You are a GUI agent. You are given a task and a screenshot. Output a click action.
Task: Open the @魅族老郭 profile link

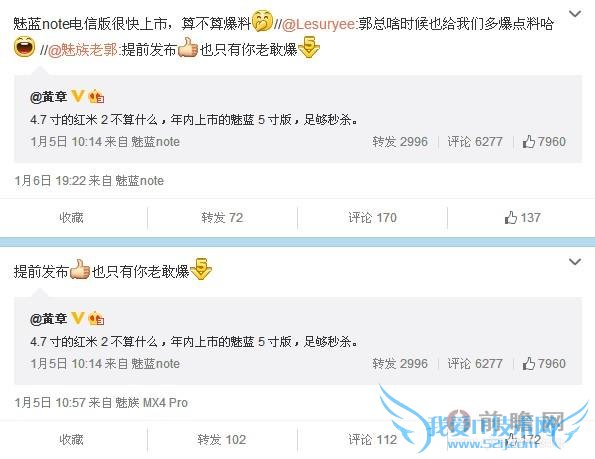pos(83,50)
